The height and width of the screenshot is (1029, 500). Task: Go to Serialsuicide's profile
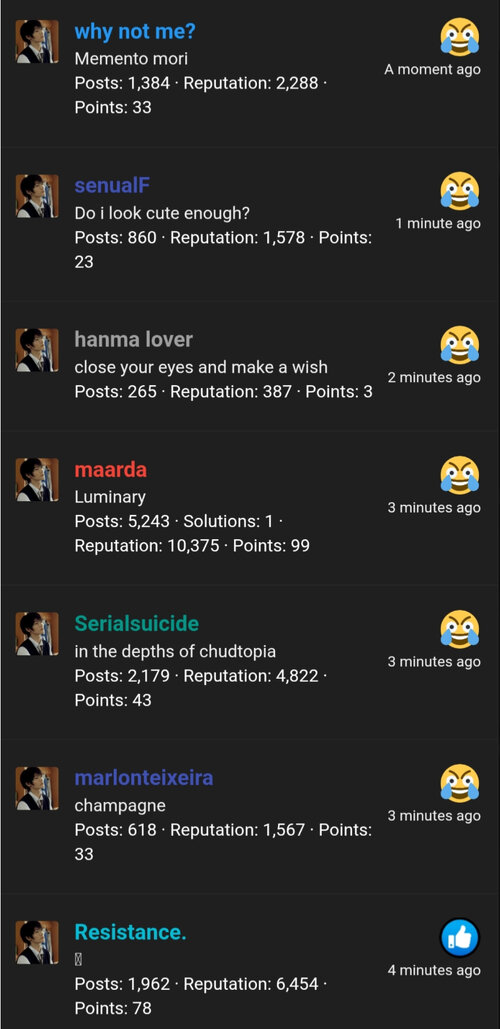click(136, 623)
